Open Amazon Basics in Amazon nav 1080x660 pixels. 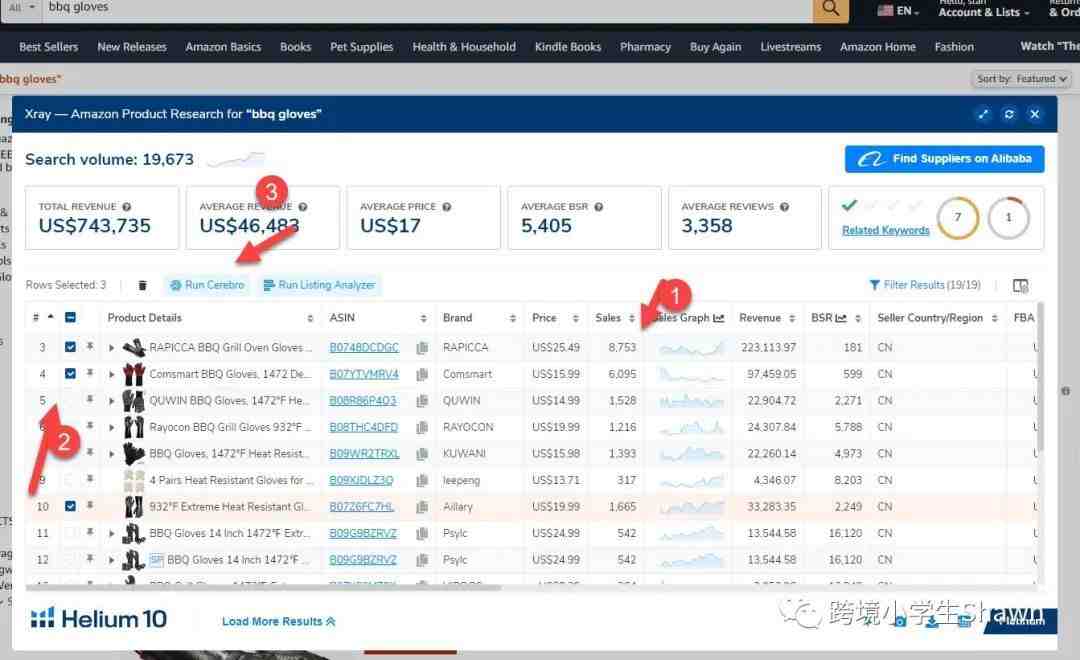223,47
